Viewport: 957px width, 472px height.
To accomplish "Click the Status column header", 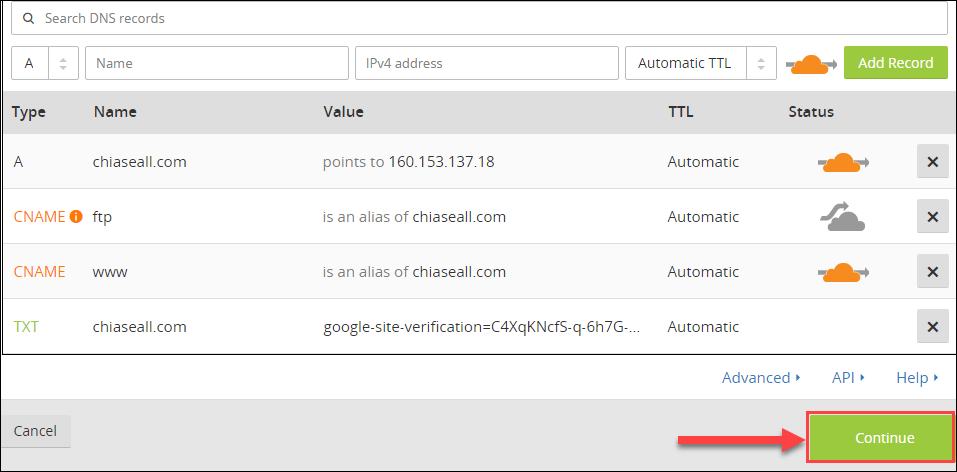I will point(811,112).
